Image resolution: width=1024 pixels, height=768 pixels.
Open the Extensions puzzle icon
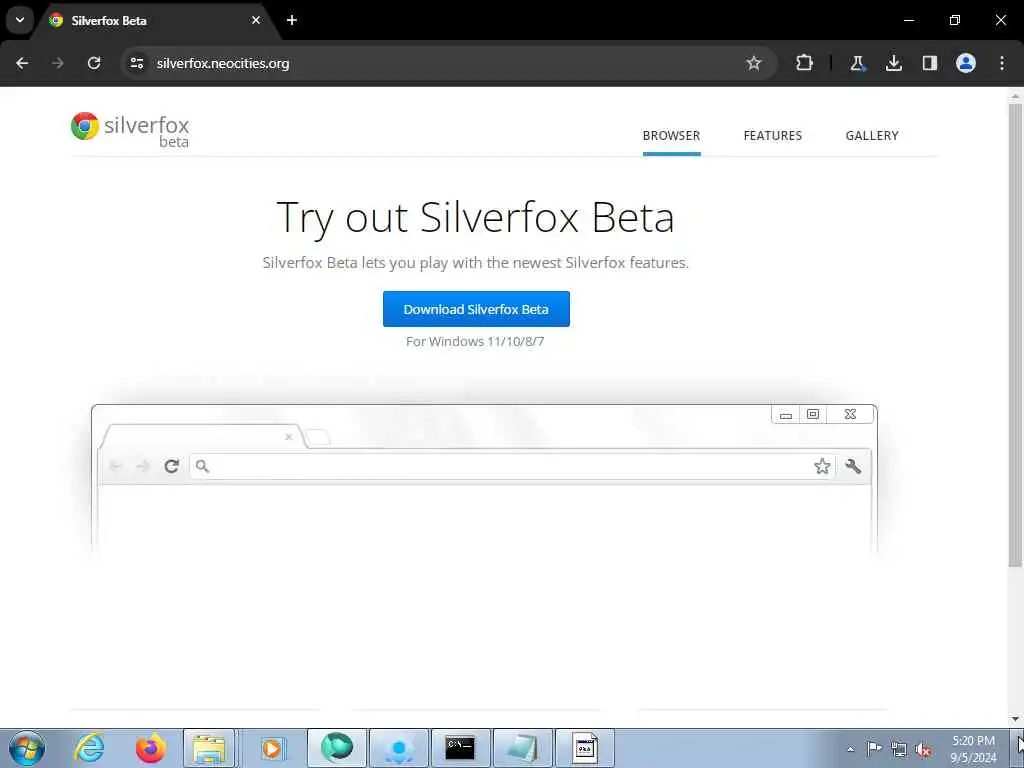point(805,63)
